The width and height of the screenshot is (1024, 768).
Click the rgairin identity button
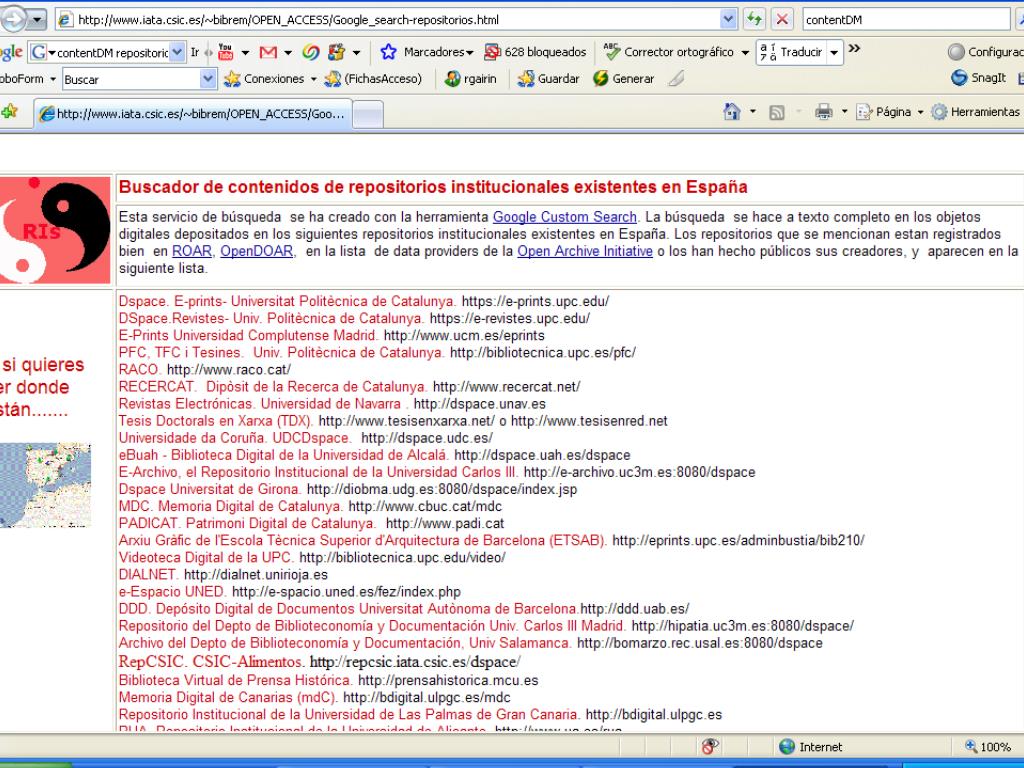(470, 79)
